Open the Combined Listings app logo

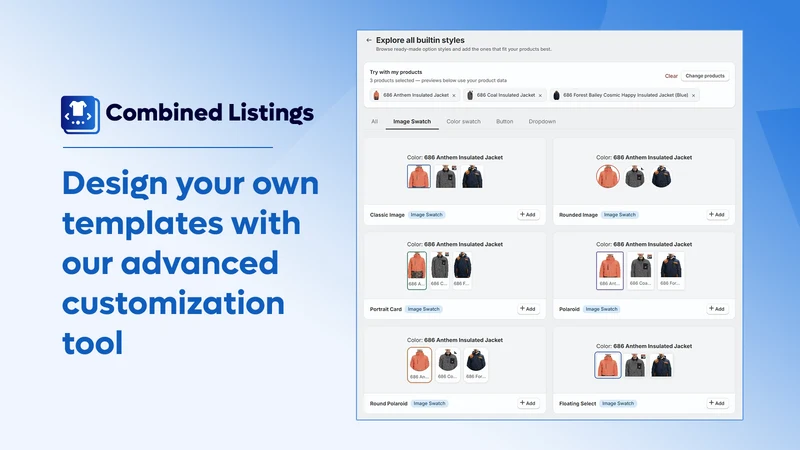coord(80,115)
